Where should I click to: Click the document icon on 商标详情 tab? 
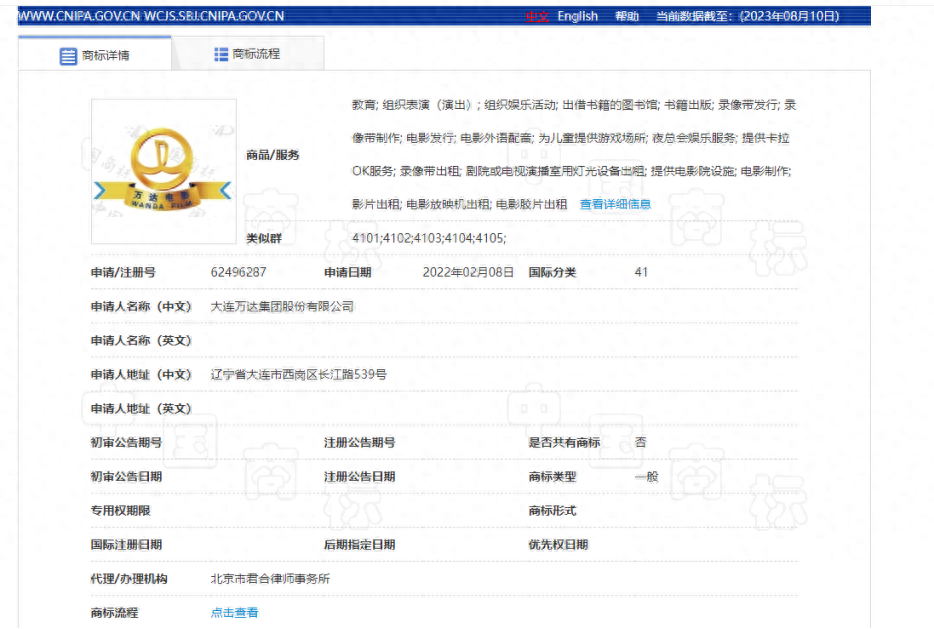(x=64, y=54)
